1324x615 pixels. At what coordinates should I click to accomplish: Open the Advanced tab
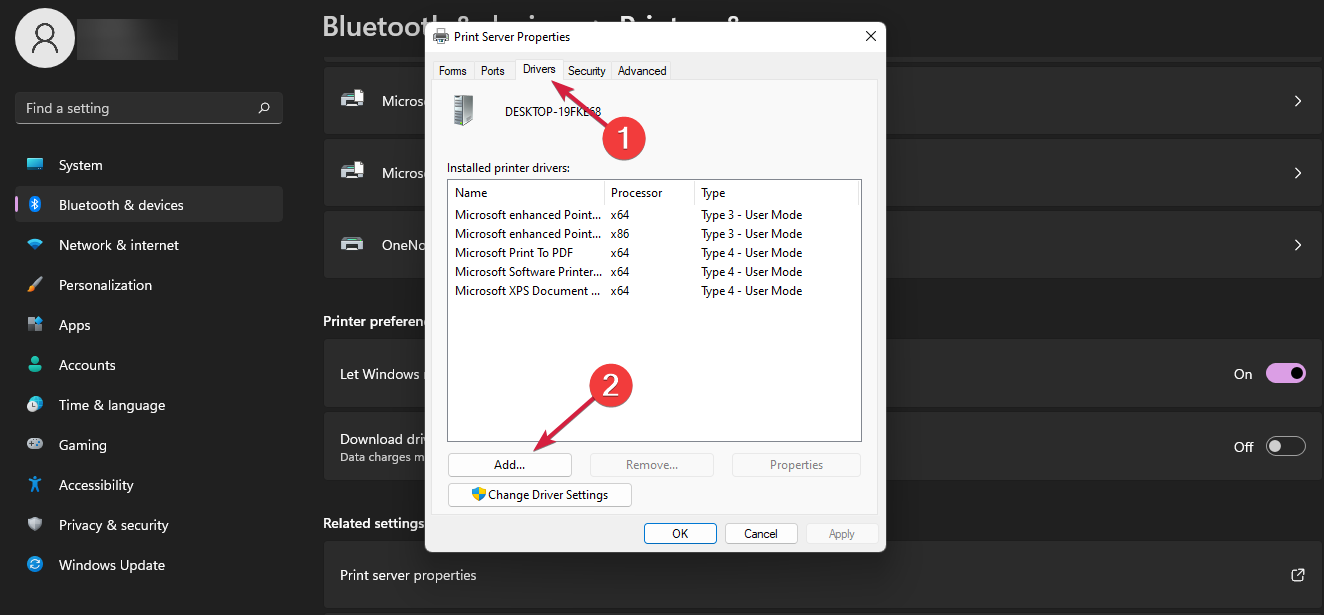coord(642,71)
